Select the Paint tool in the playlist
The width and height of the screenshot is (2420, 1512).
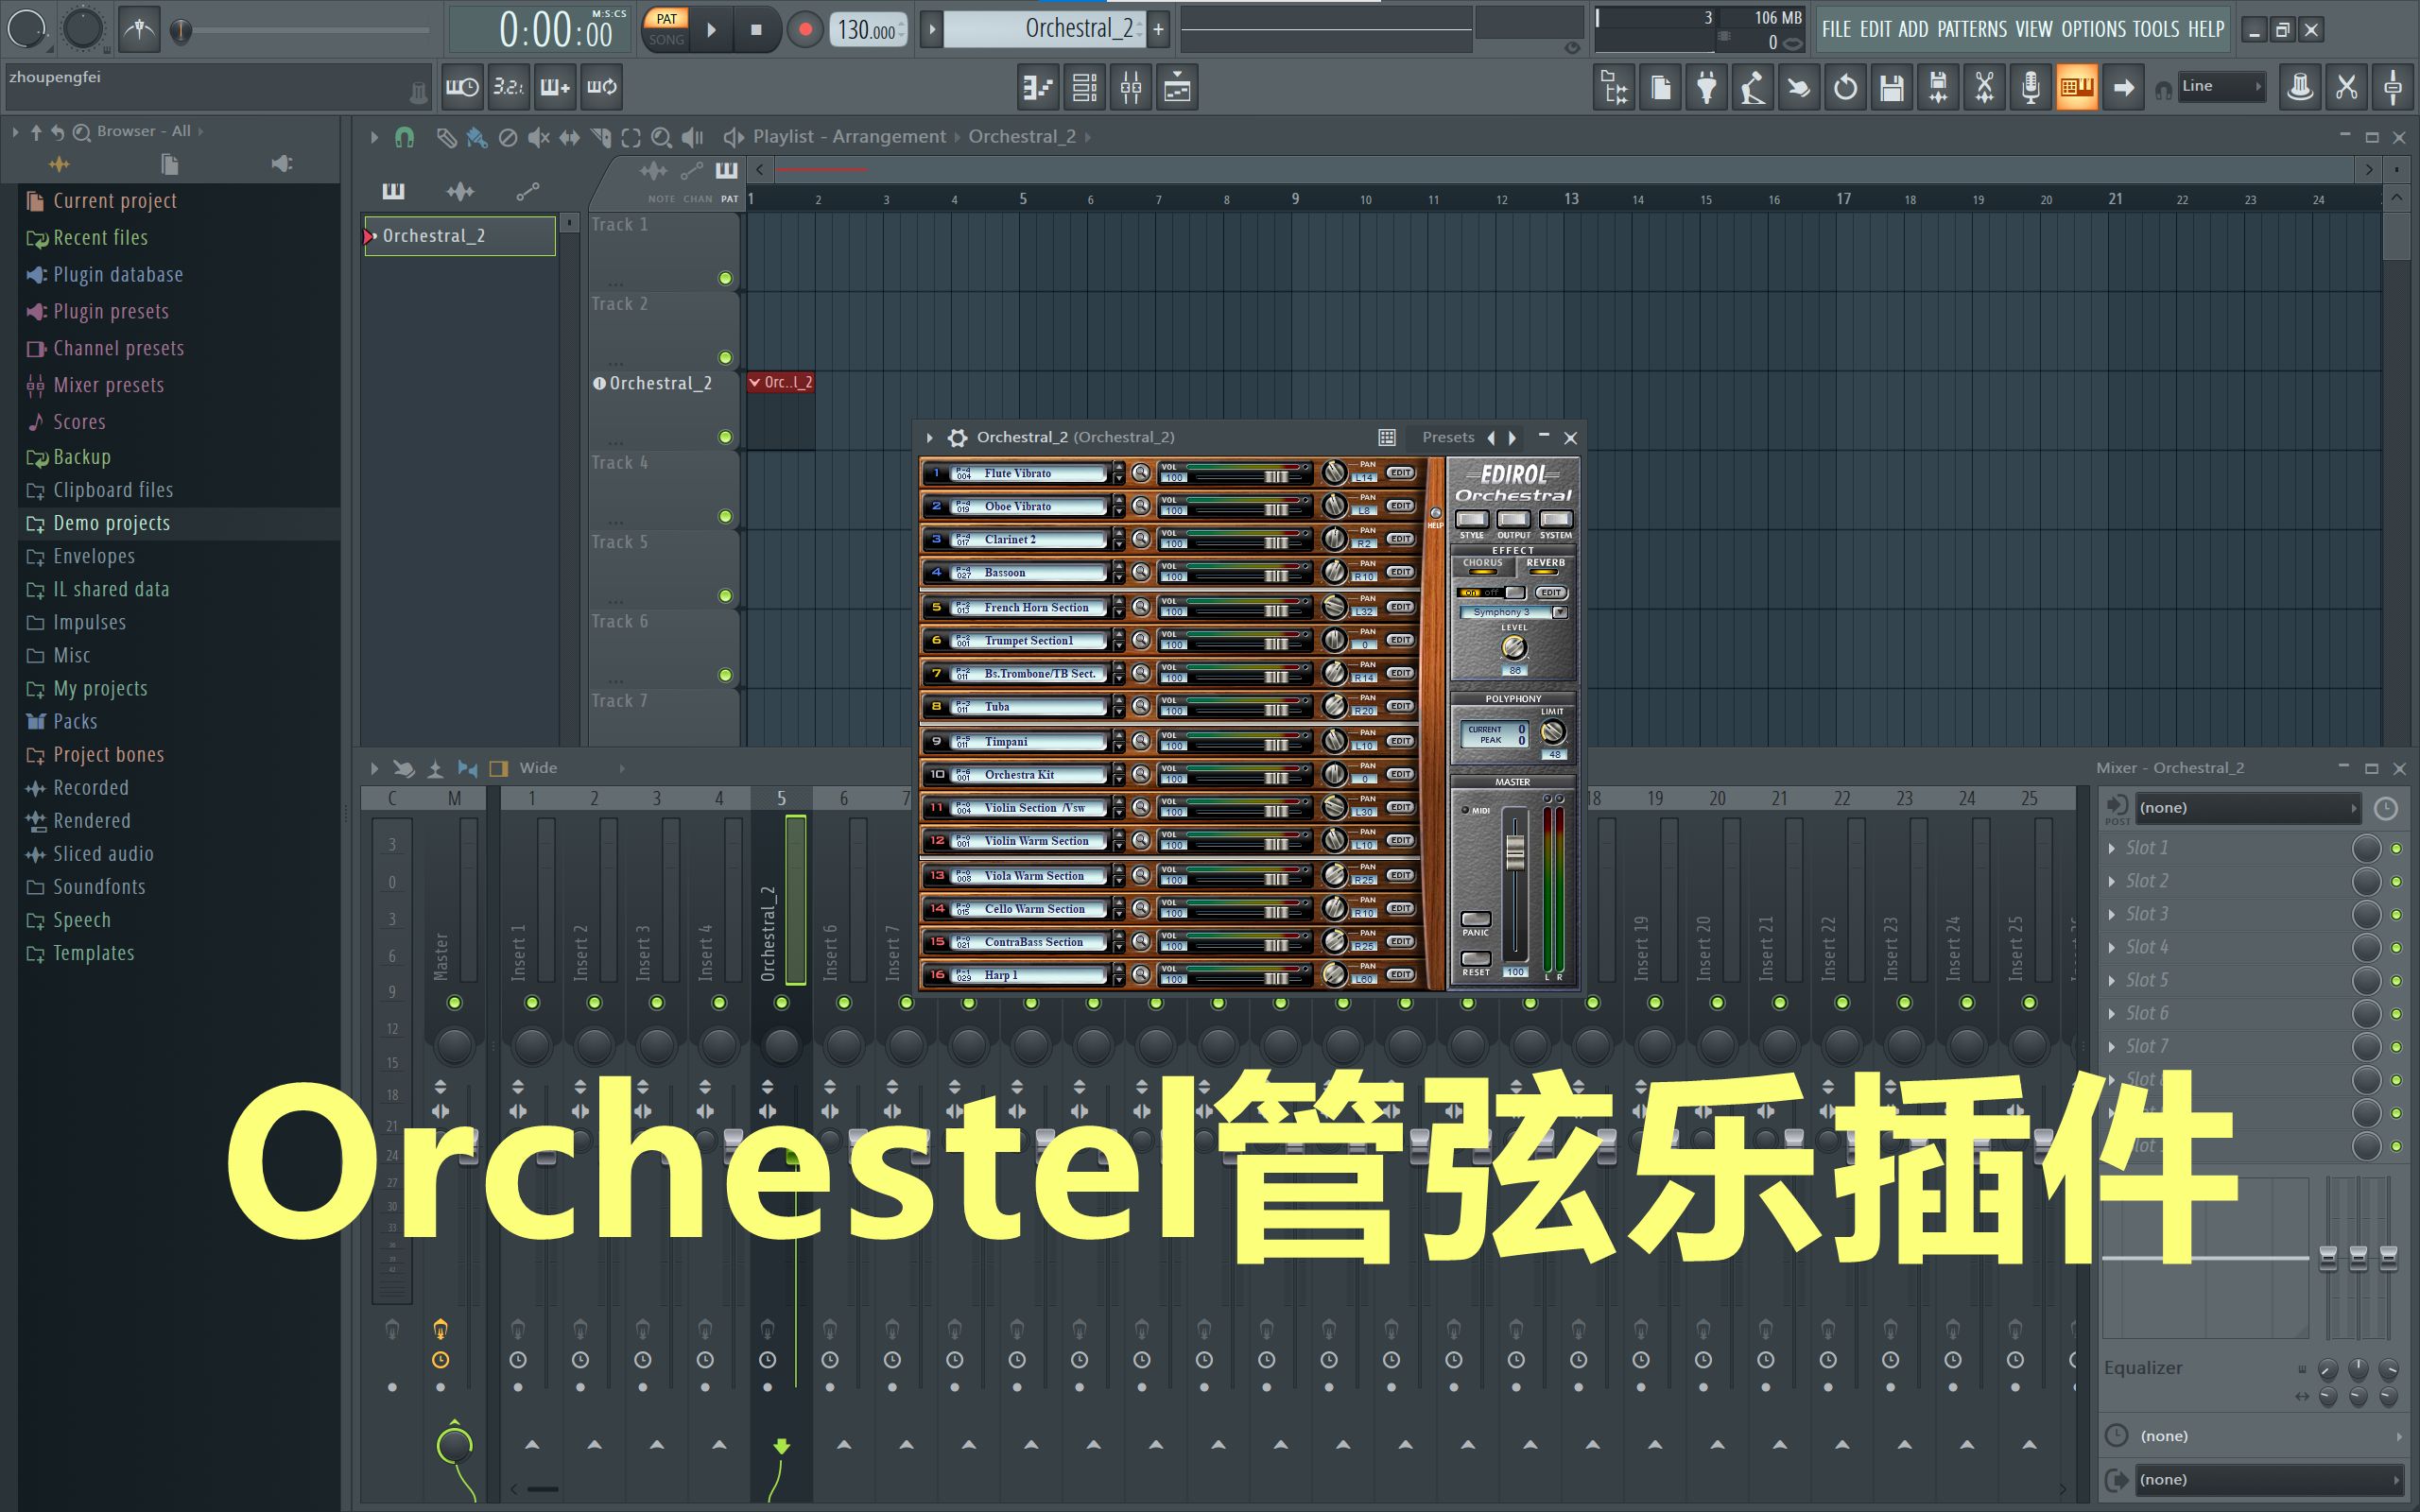(x=477, y=136)
